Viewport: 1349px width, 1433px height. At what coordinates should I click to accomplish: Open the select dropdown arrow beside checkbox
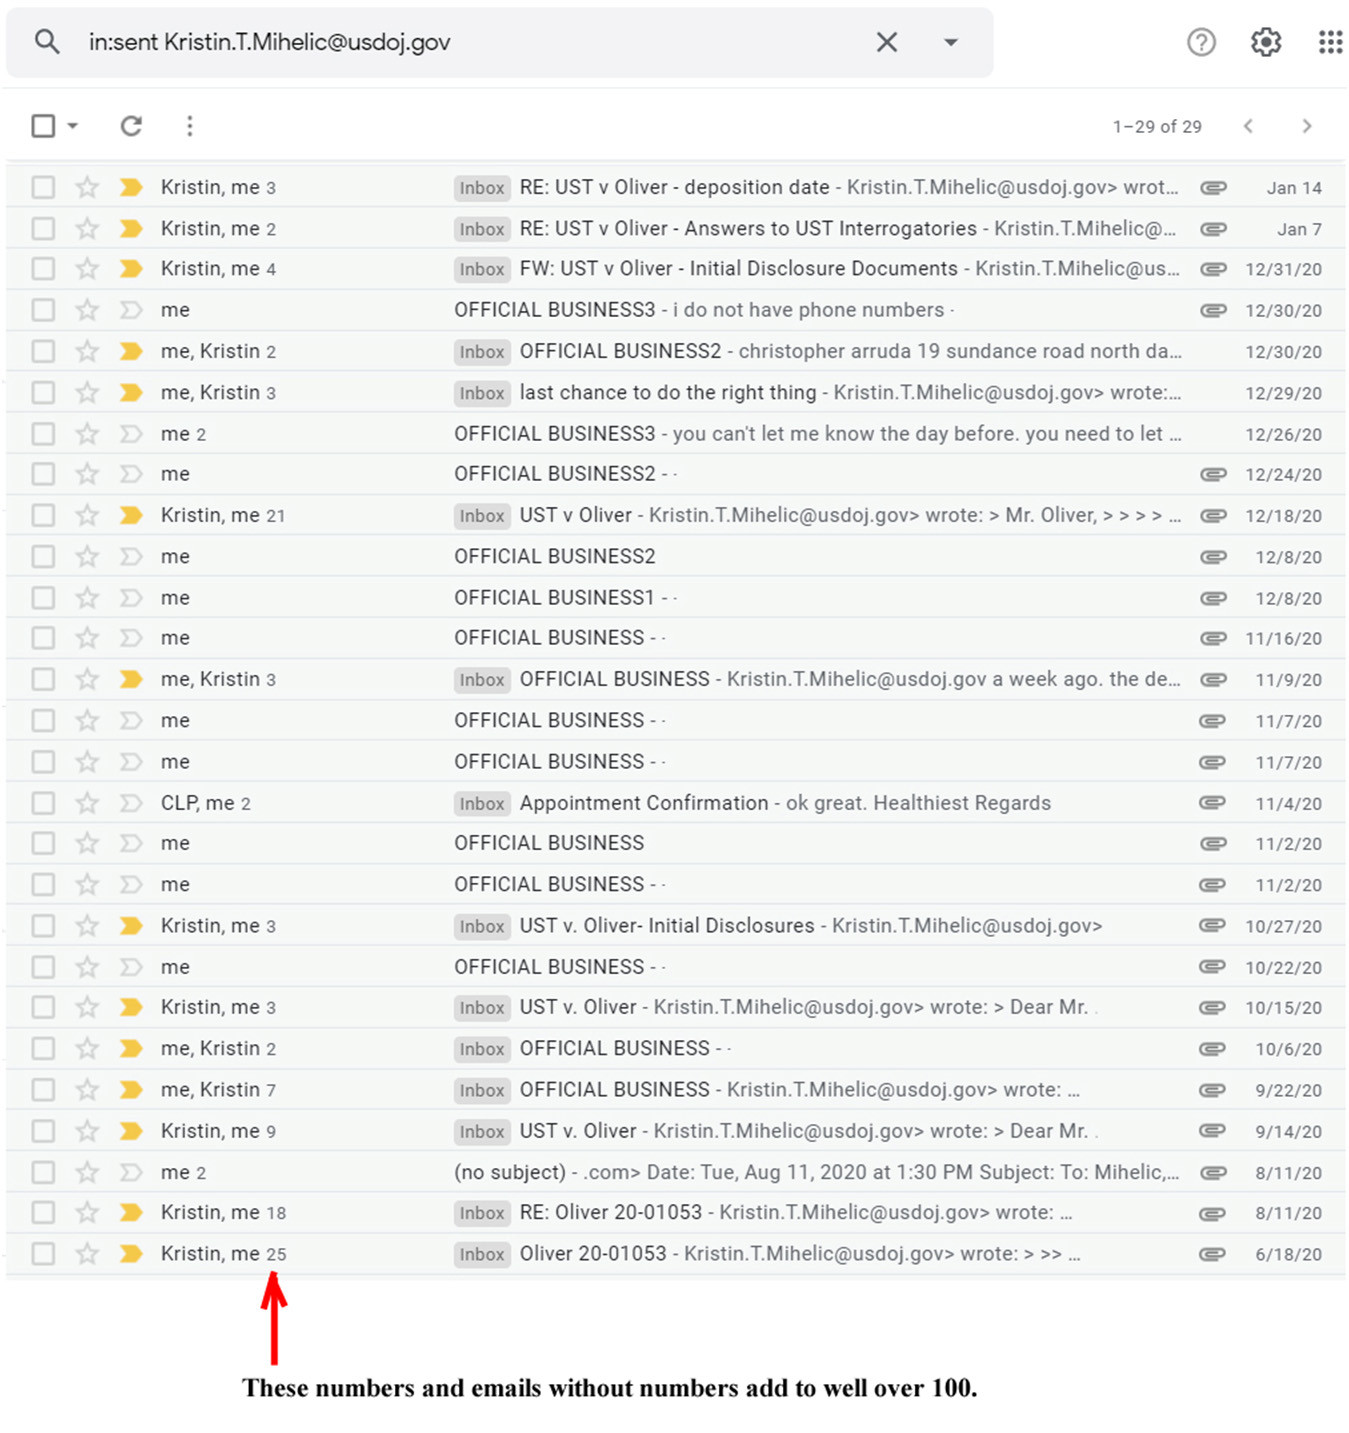pyautogui.click(x=73, y=126)
